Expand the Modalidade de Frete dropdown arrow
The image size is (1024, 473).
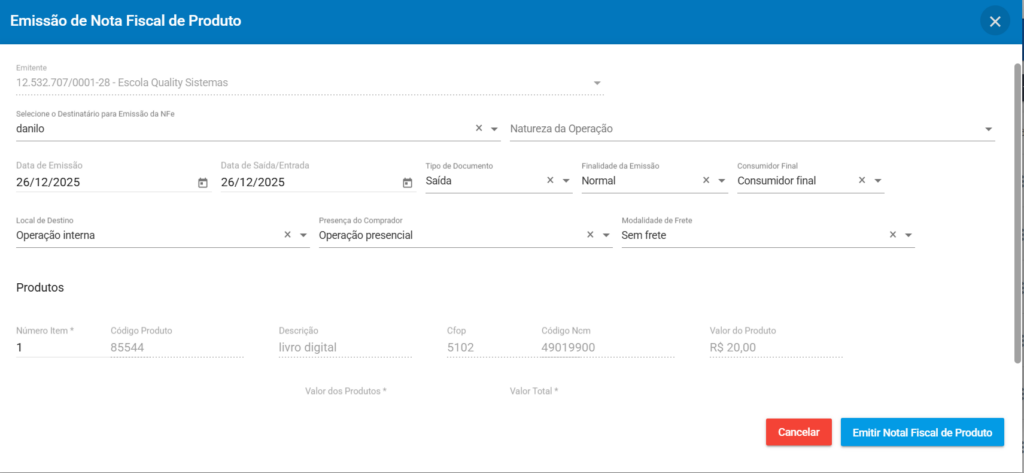[909, 235]
